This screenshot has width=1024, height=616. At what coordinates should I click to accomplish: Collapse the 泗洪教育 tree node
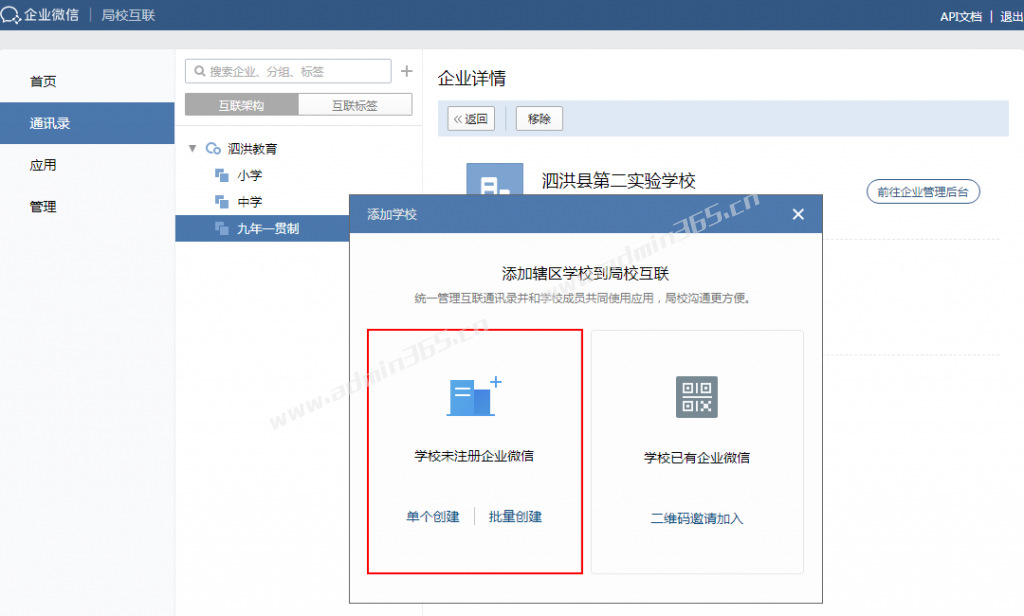pyautogui.click(x=193, y=149)
